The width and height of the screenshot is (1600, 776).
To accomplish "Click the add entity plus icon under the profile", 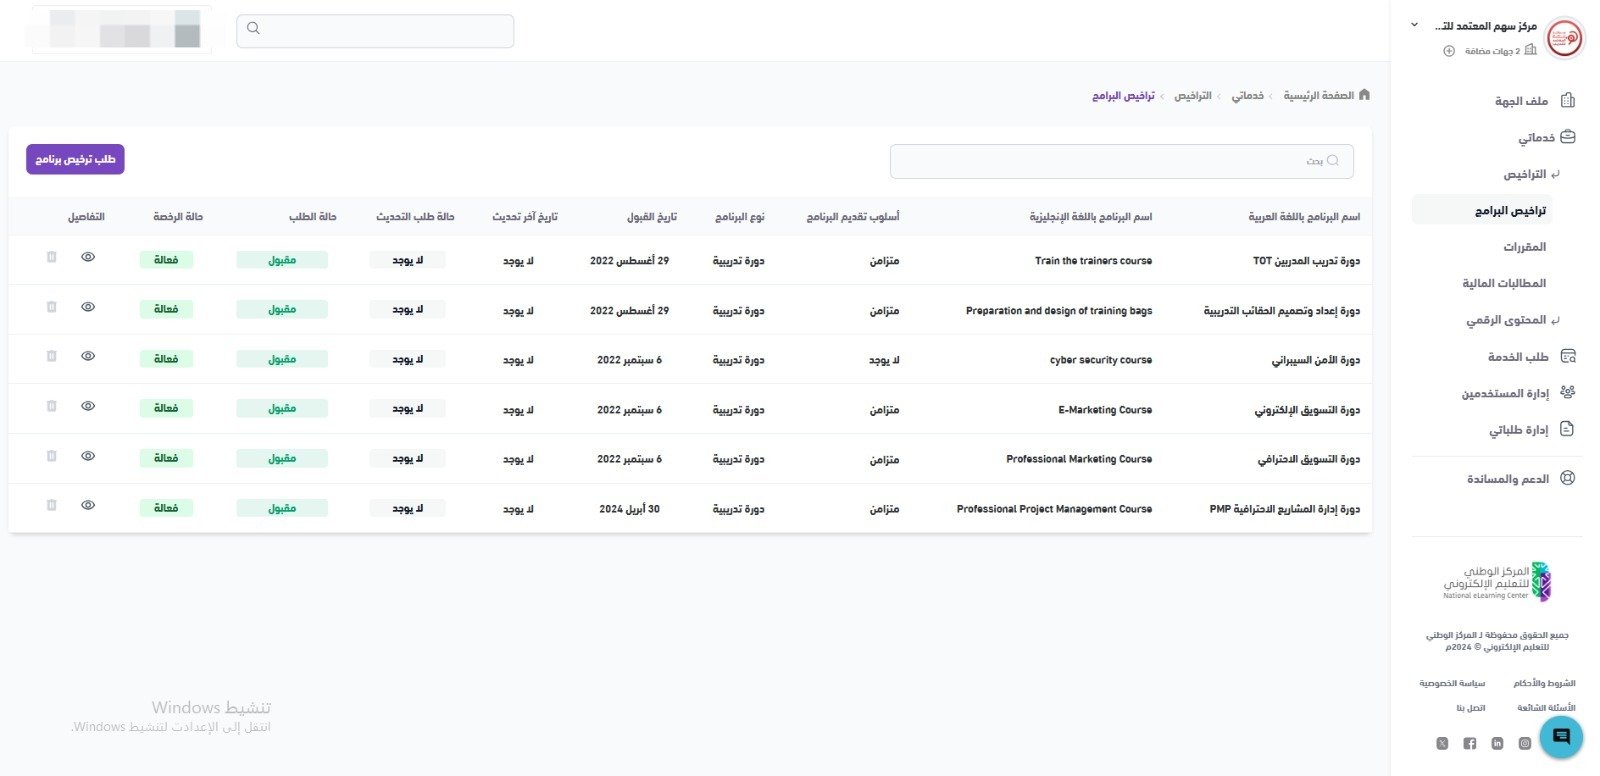I will (x=1449, y=51).
